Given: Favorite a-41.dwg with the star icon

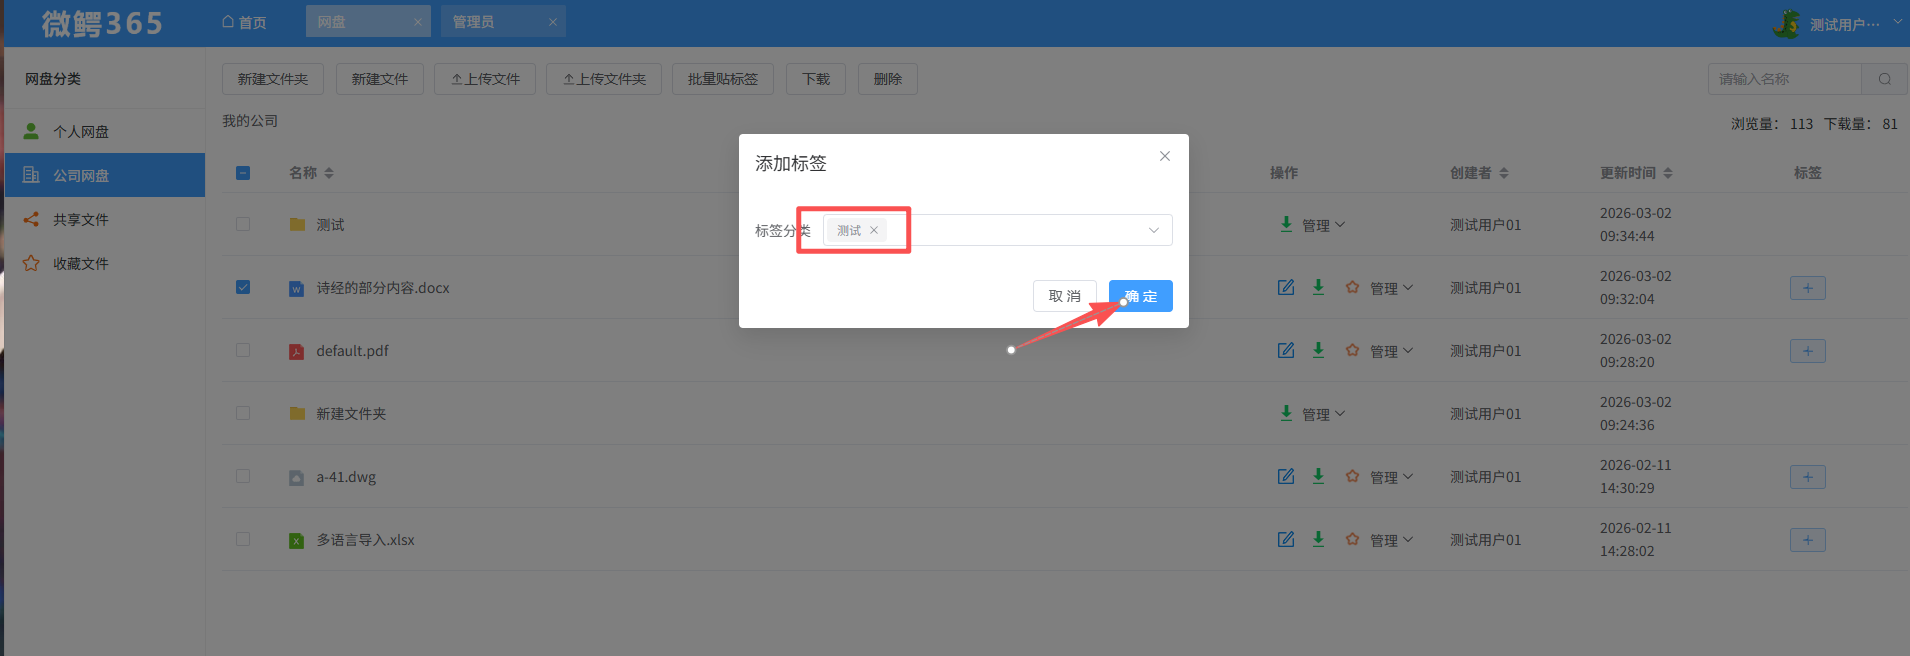Looking at the screenshot, I should 1352,476.
